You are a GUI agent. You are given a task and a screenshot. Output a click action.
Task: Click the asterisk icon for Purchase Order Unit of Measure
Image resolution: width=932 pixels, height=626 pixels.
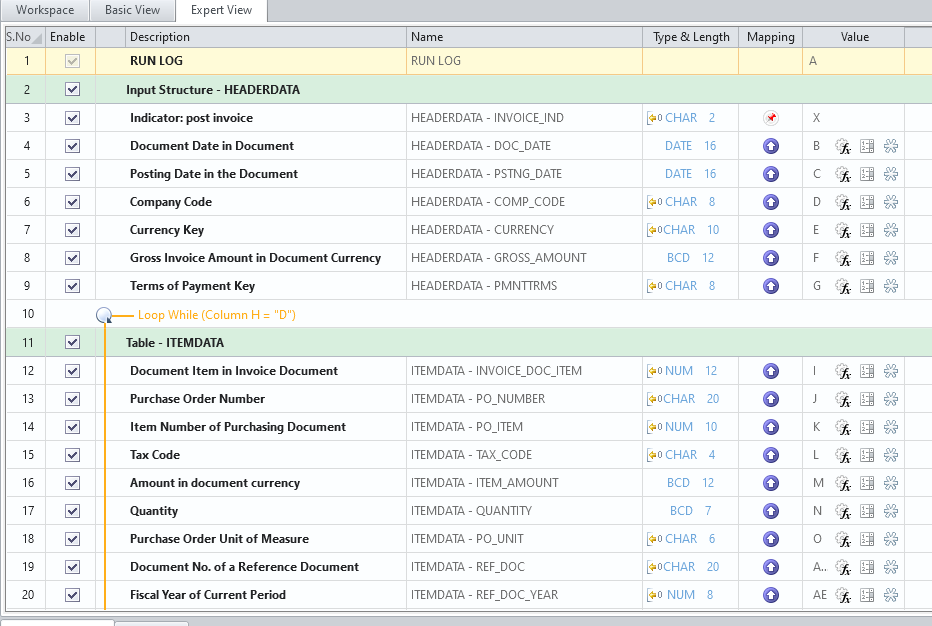tap(890, 539)
